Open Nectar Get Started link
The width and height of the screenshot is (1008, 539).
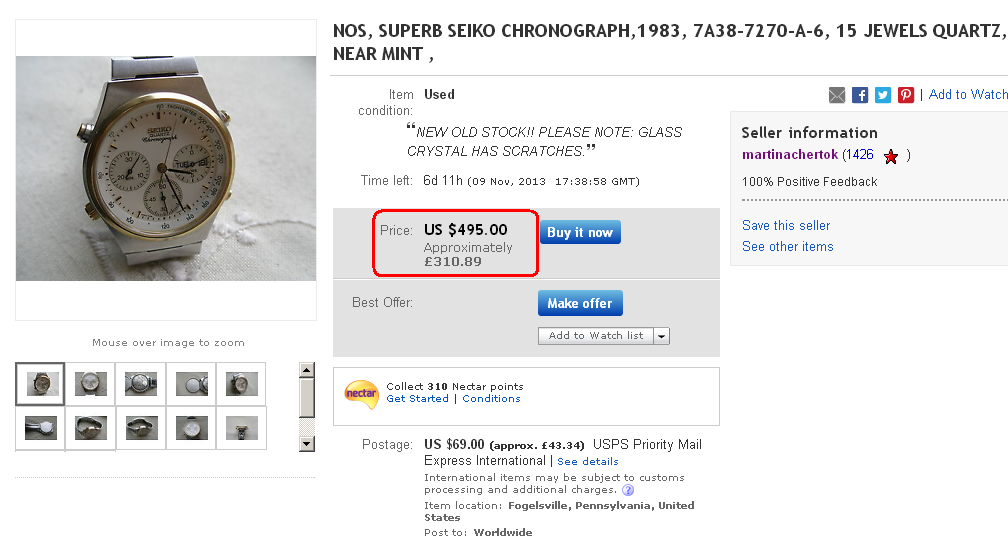pos(417,398)
